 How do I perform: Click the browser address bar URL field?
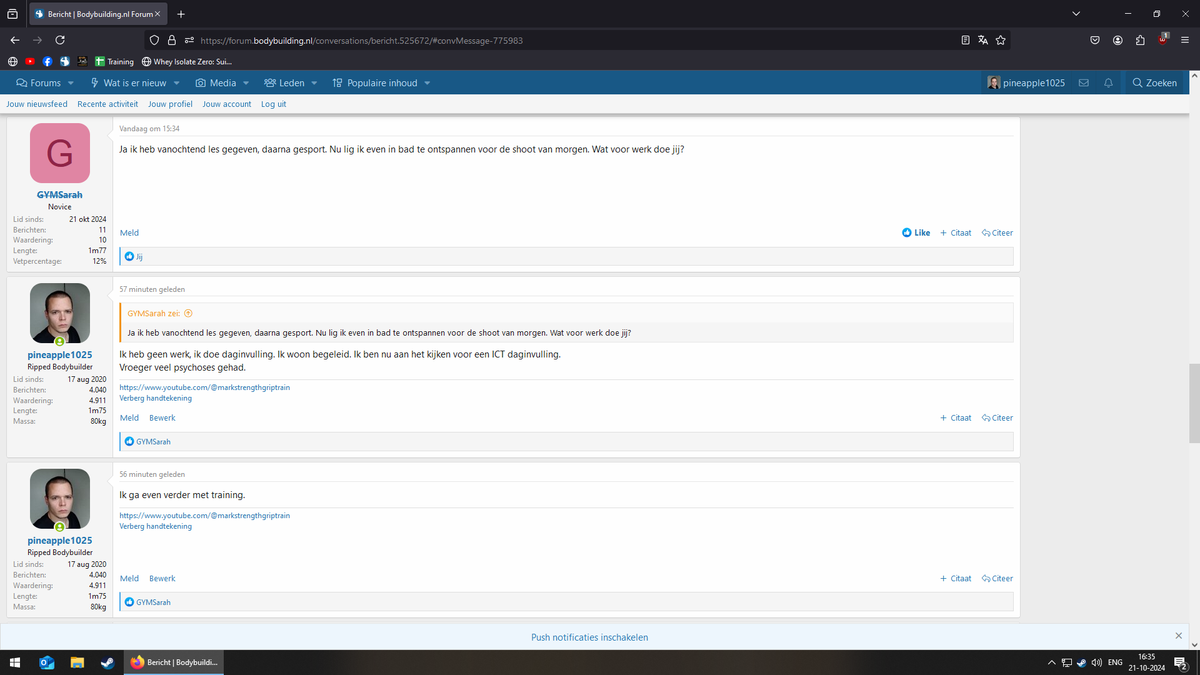(560, 41)
